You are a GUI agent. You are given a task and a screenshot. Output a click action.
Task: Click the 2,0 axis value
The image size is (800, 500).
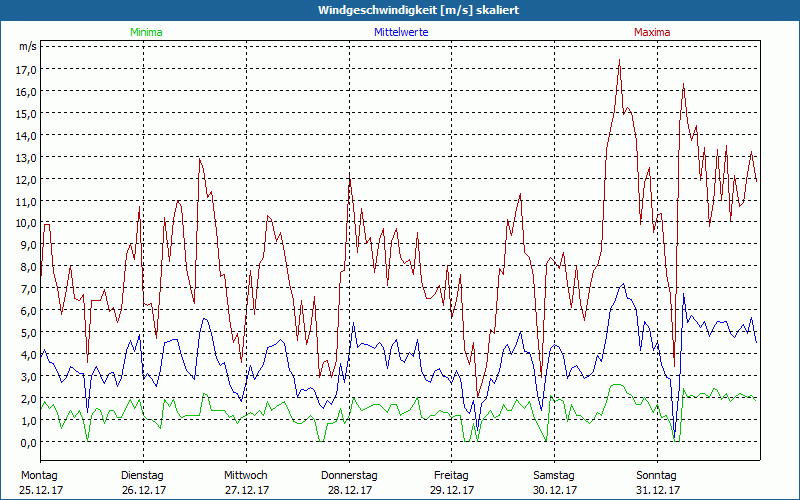[29, 398]
